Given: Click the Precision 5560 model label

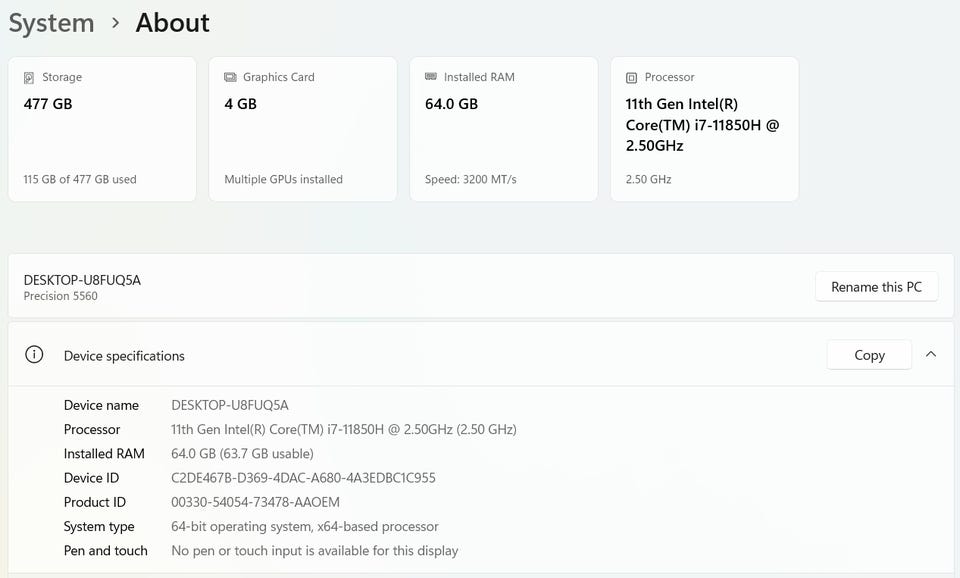Looking at the screenshot, I should (61, 296).
